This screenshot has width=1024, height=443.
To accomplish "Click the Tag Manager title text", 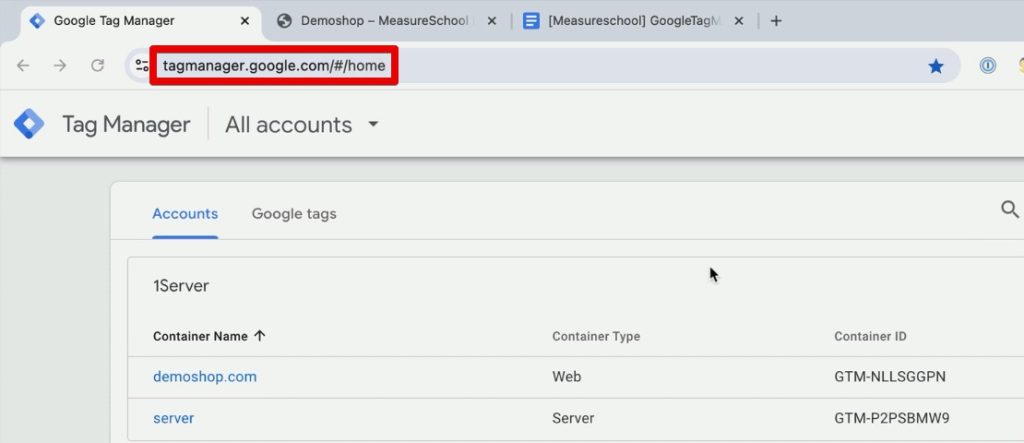I will (126, 124).
